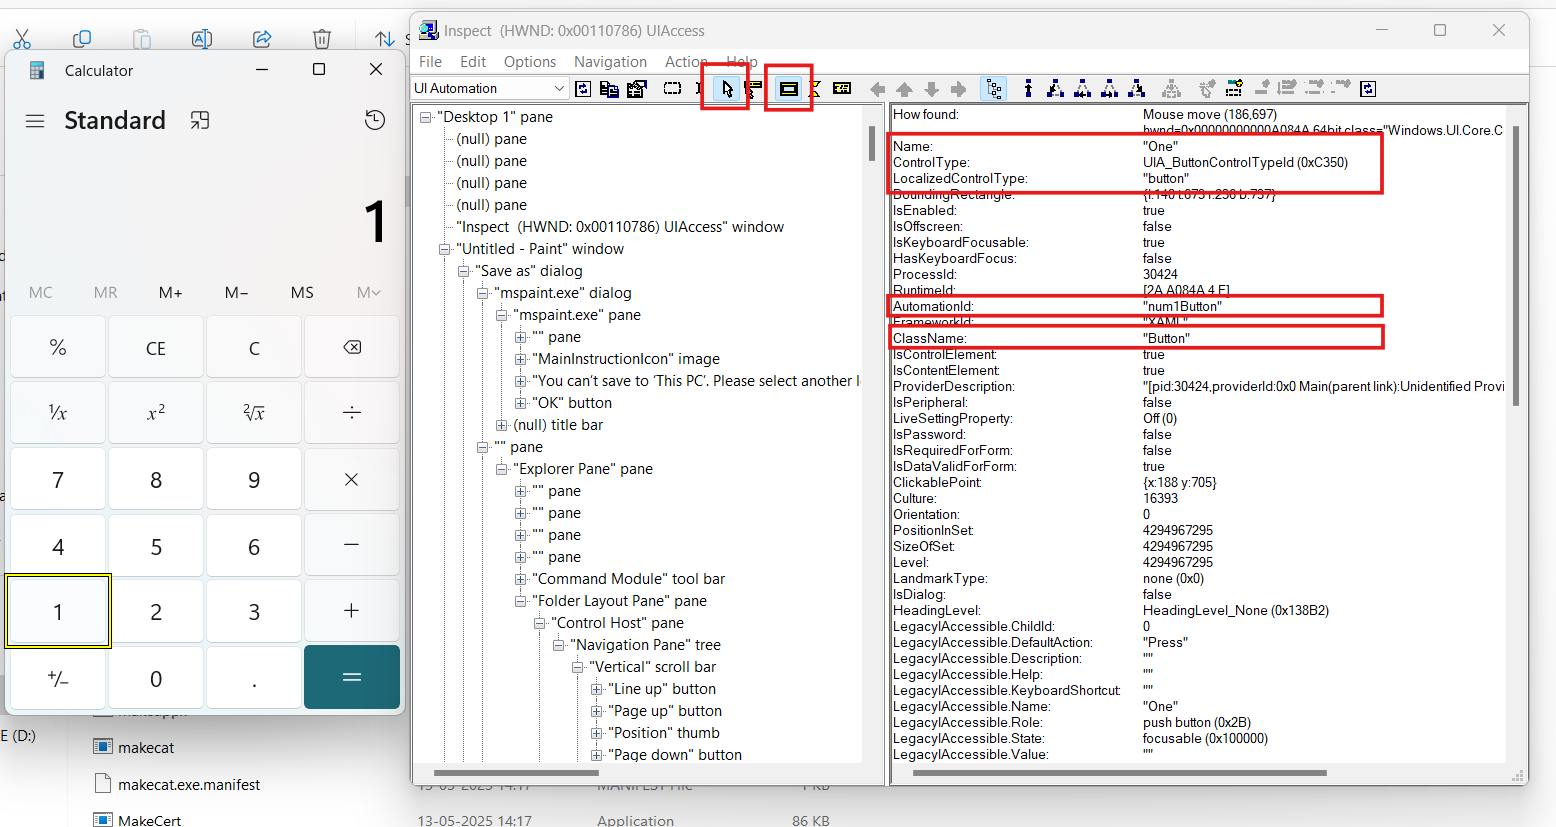The width and height of the screenshot is (1556, 827).
Task: Click the divide operator button
Action: tap(351, 413)
